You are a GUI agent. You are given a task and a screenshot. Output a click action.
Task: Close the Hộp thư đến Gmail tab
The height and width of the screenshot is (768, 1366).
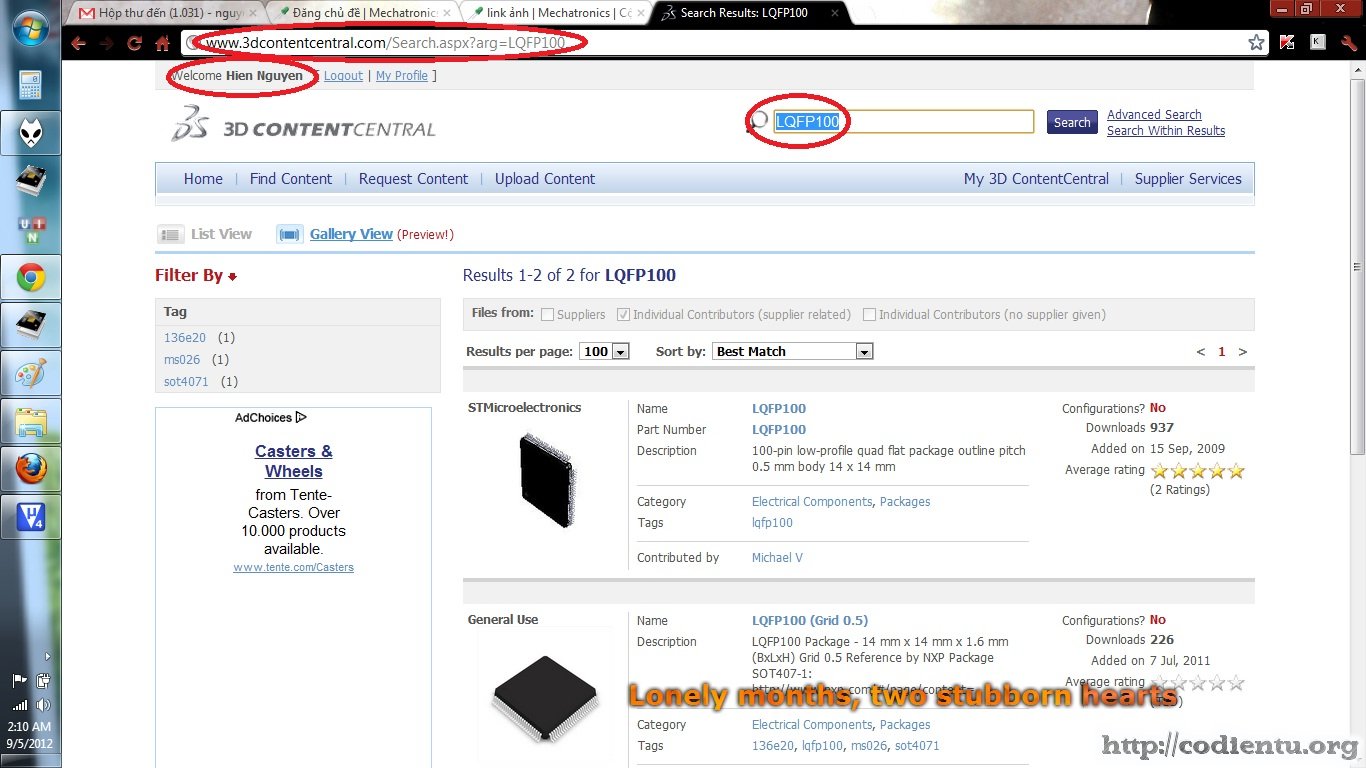[x=253, y=13]
